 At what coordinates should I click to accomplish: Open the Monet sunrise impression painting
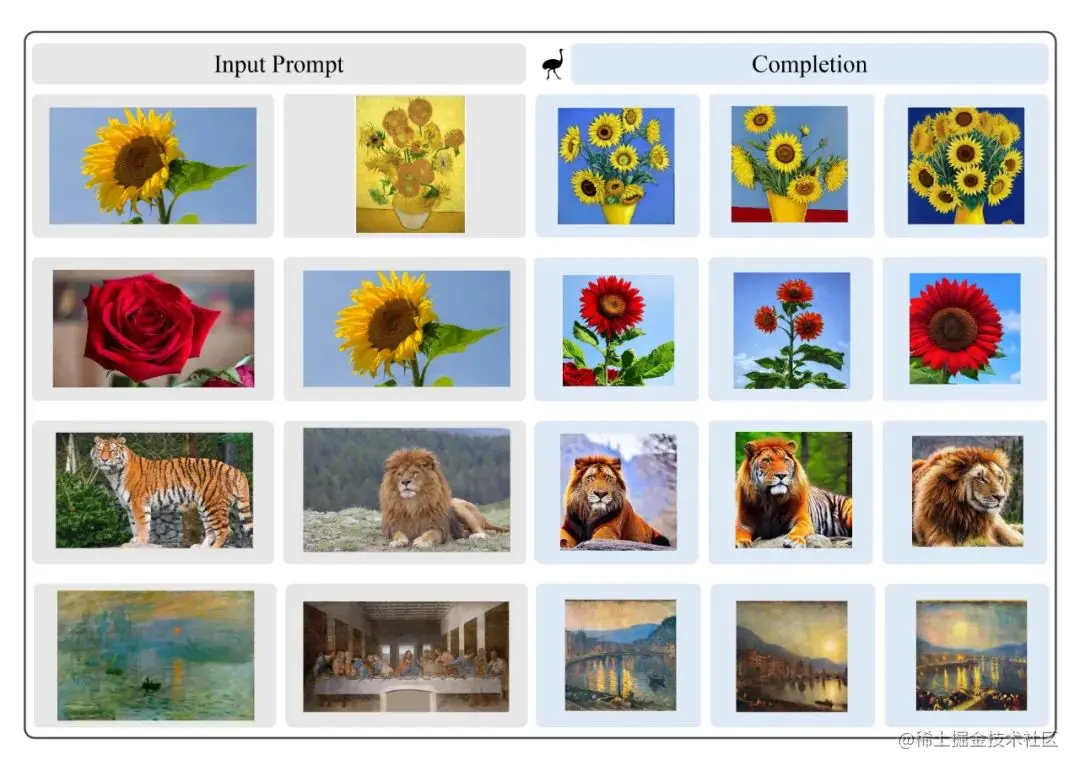pyautogui.click(x=156, y=655)
